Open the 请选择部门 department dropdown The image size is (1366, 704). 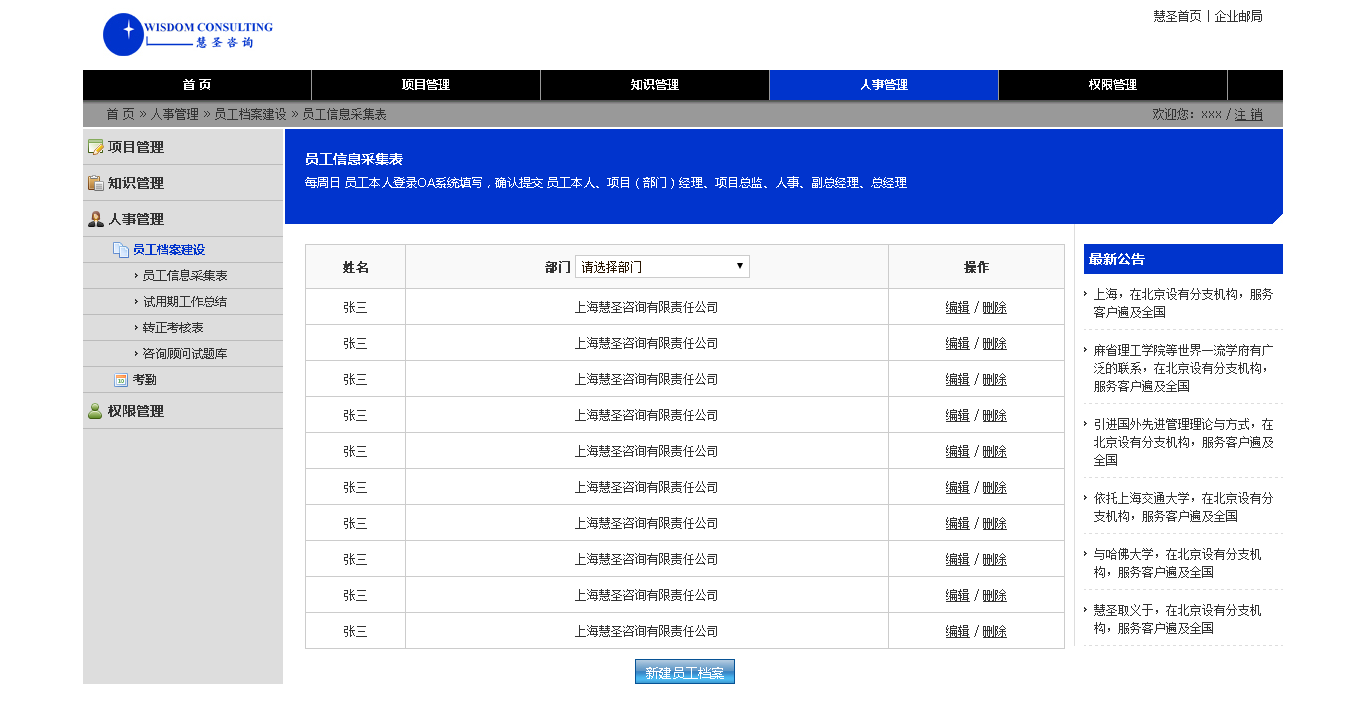coord(662,267)
